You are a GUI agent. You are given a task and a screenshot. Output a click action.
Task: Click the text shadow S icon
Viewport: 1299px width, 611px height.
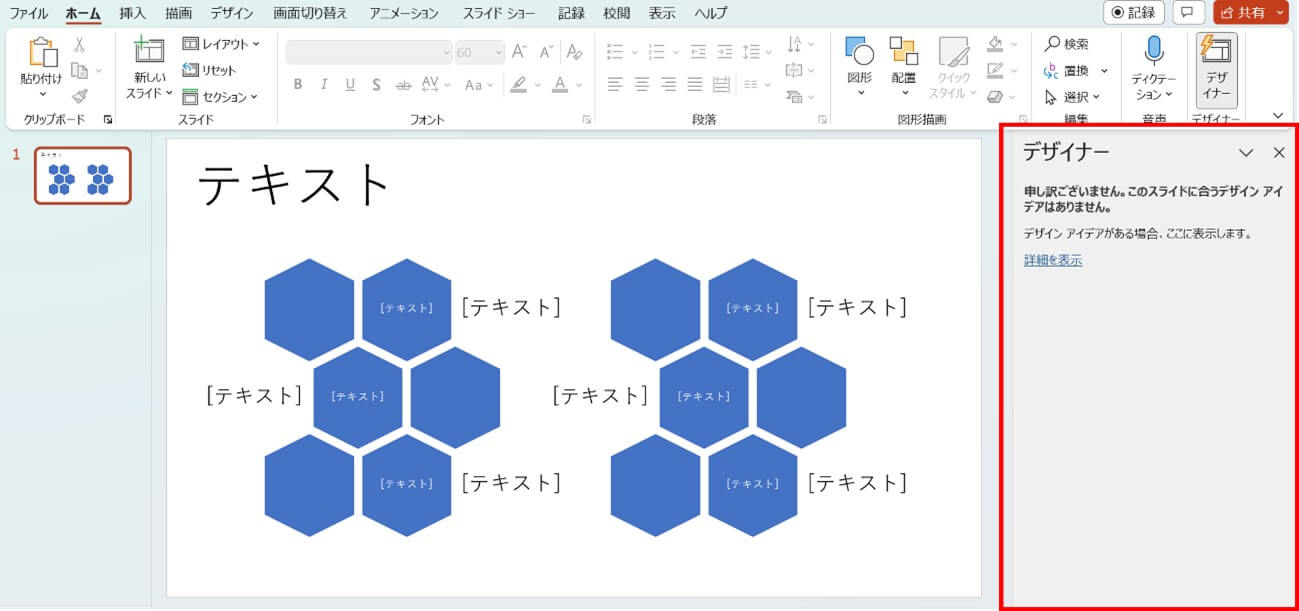(376, 85)
